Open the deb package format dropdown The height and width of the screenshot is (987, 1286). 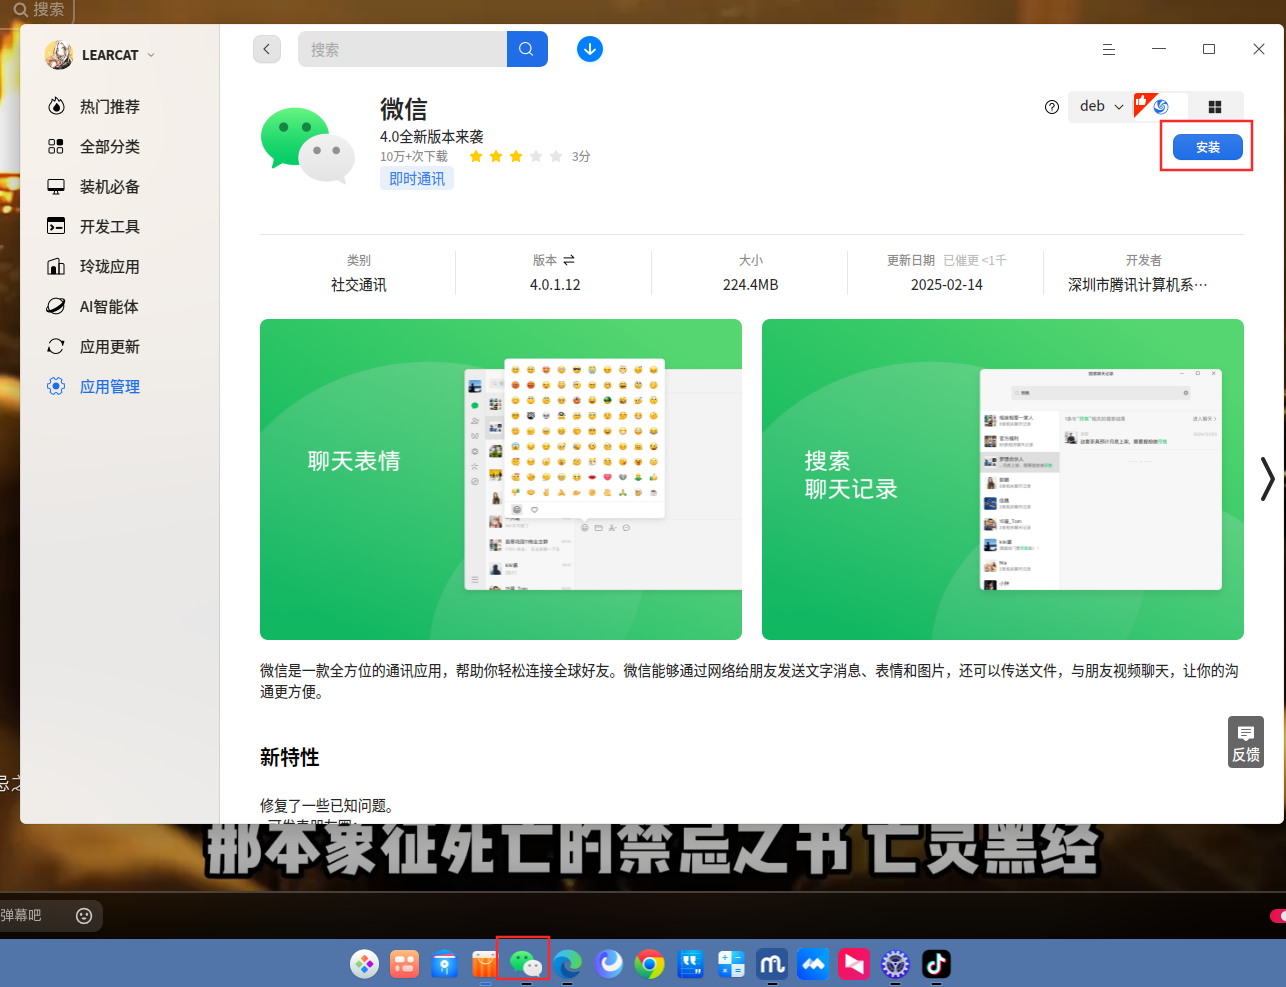tap(1101, 107)
